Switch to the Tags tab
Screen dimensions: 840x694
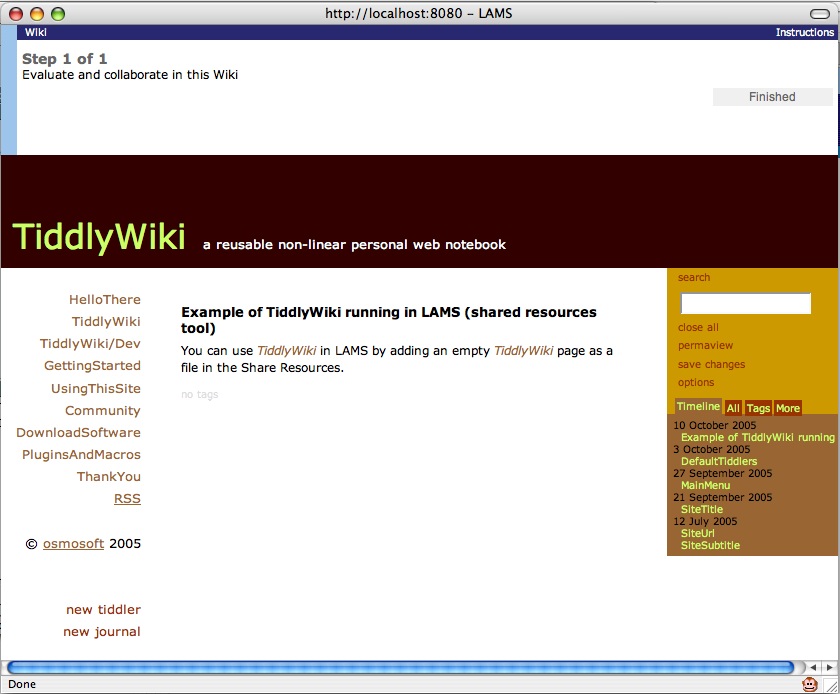click(x=758, y=408)
